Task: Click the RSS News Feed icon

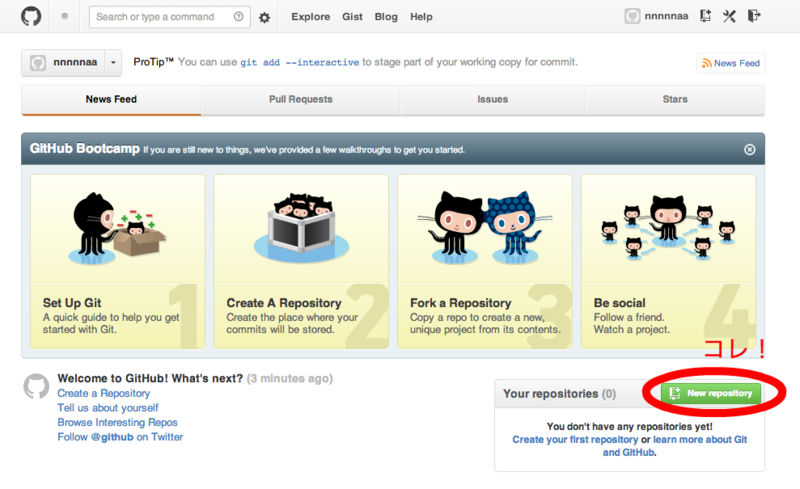Action: [x=707, y=63]
